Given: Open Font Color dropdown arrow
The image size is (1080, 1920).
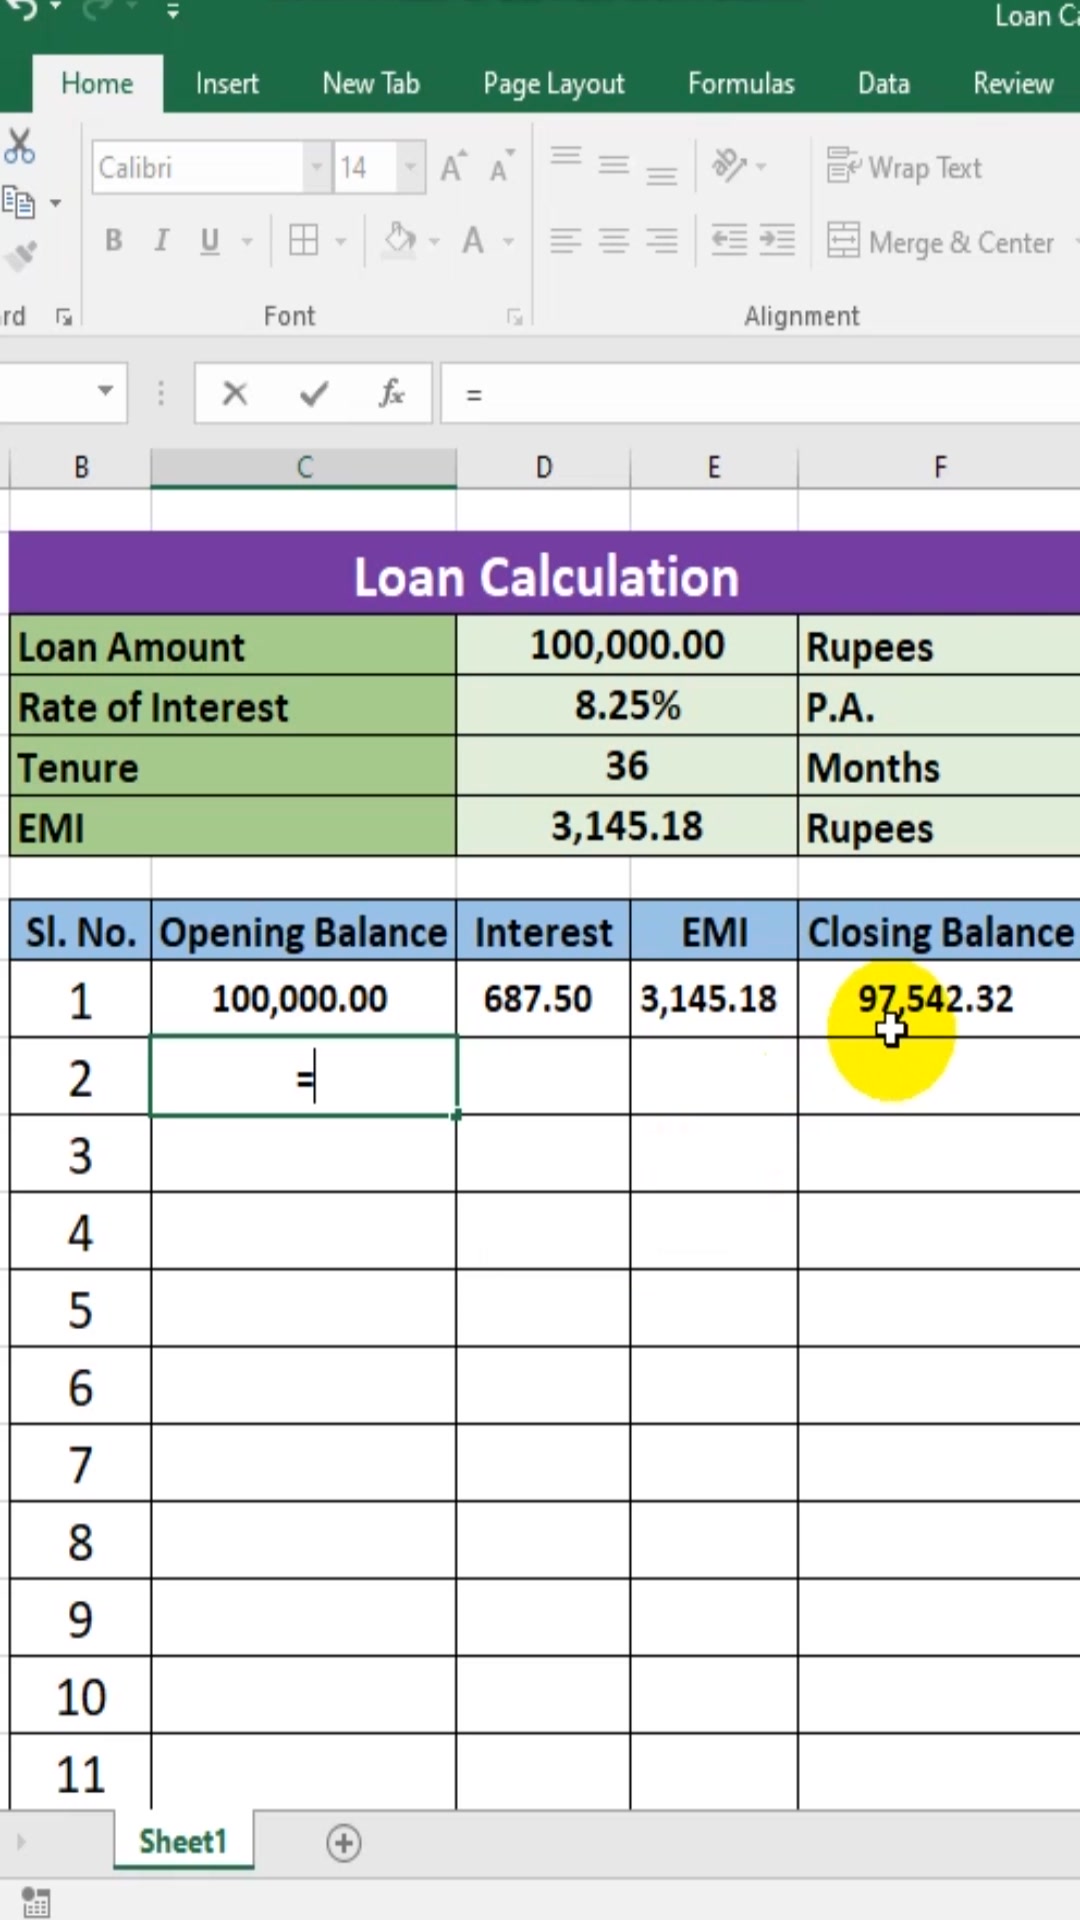Looking at the screenshot, I should 508,241.
